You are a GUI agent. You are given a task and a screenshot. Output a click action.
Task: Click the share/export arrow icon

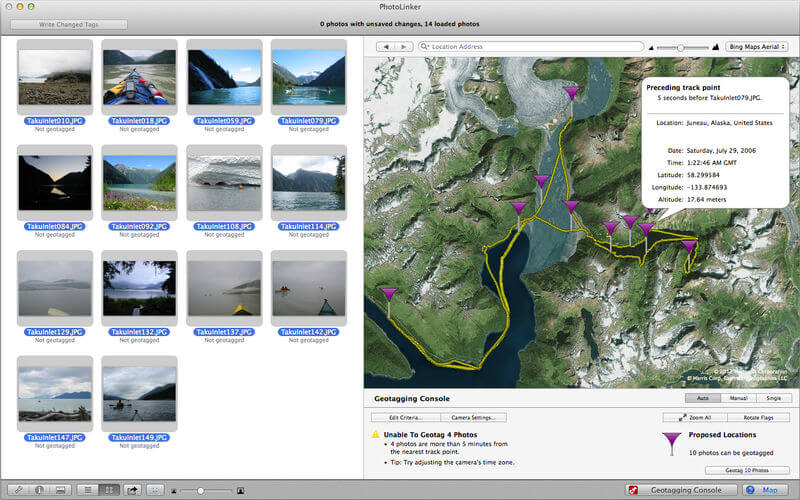tap(132, 490)
